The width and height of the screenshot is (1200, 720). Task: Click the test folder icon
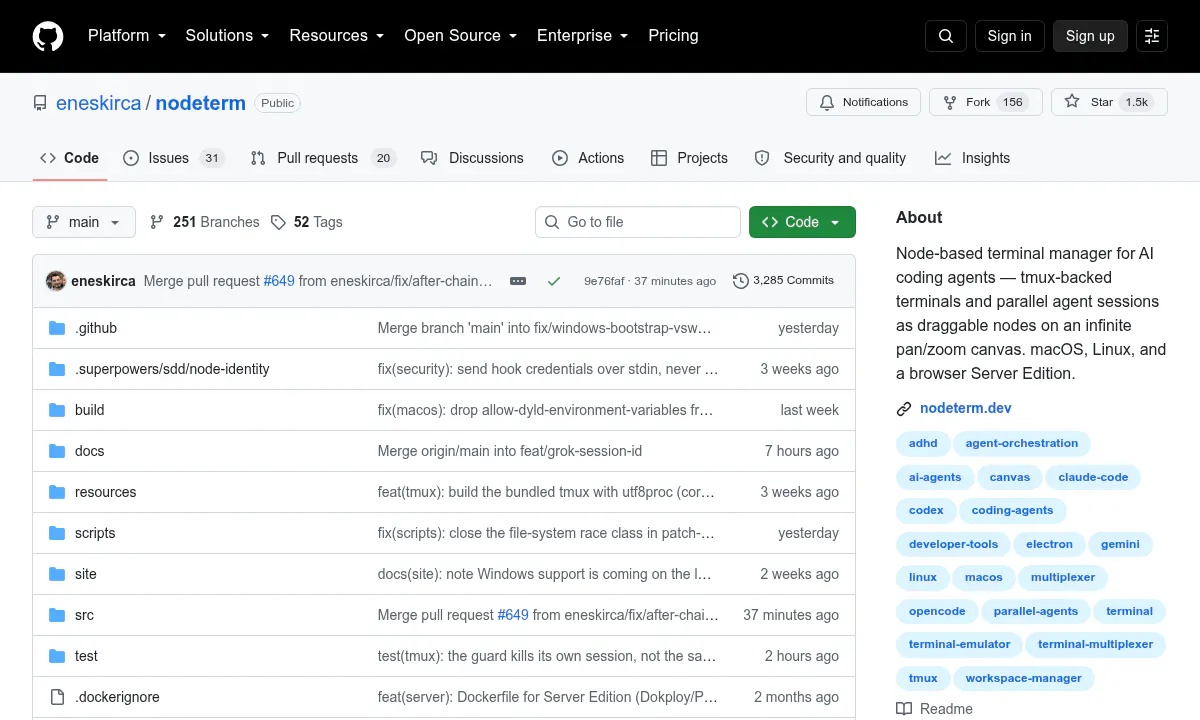point(57,656)
